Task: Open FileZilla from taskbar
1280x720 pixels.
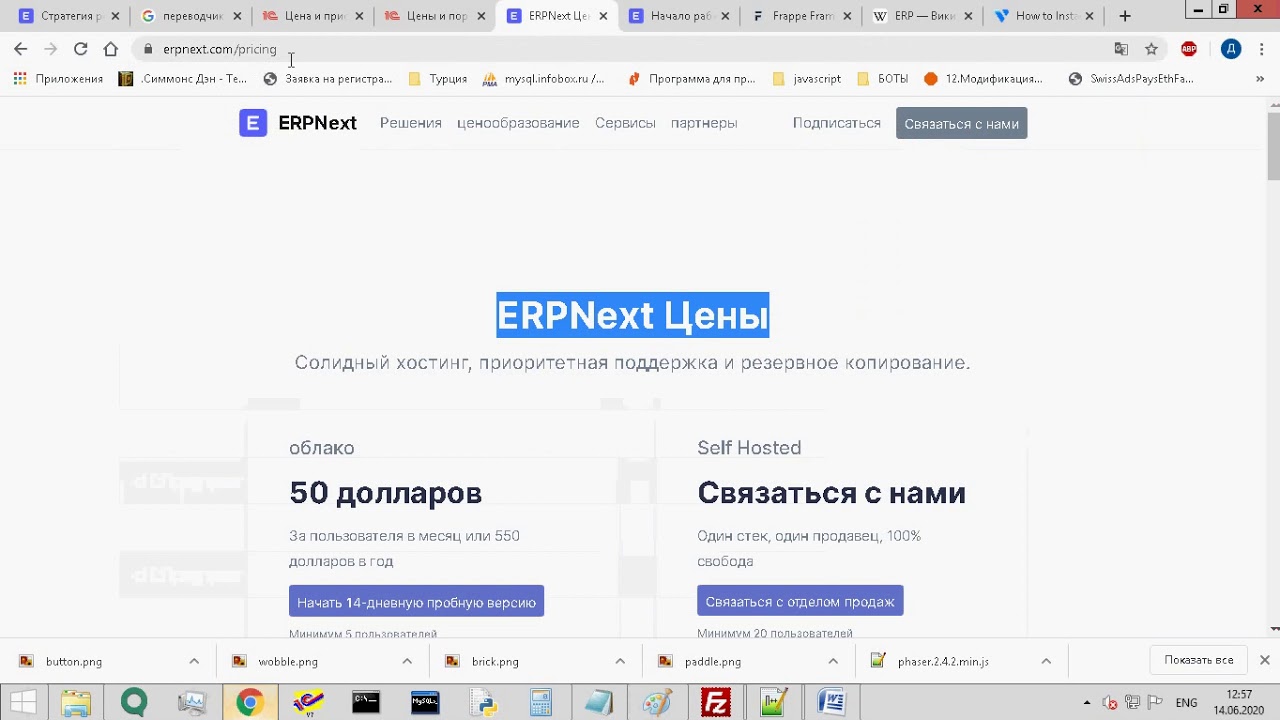Action: click(715, 703)
